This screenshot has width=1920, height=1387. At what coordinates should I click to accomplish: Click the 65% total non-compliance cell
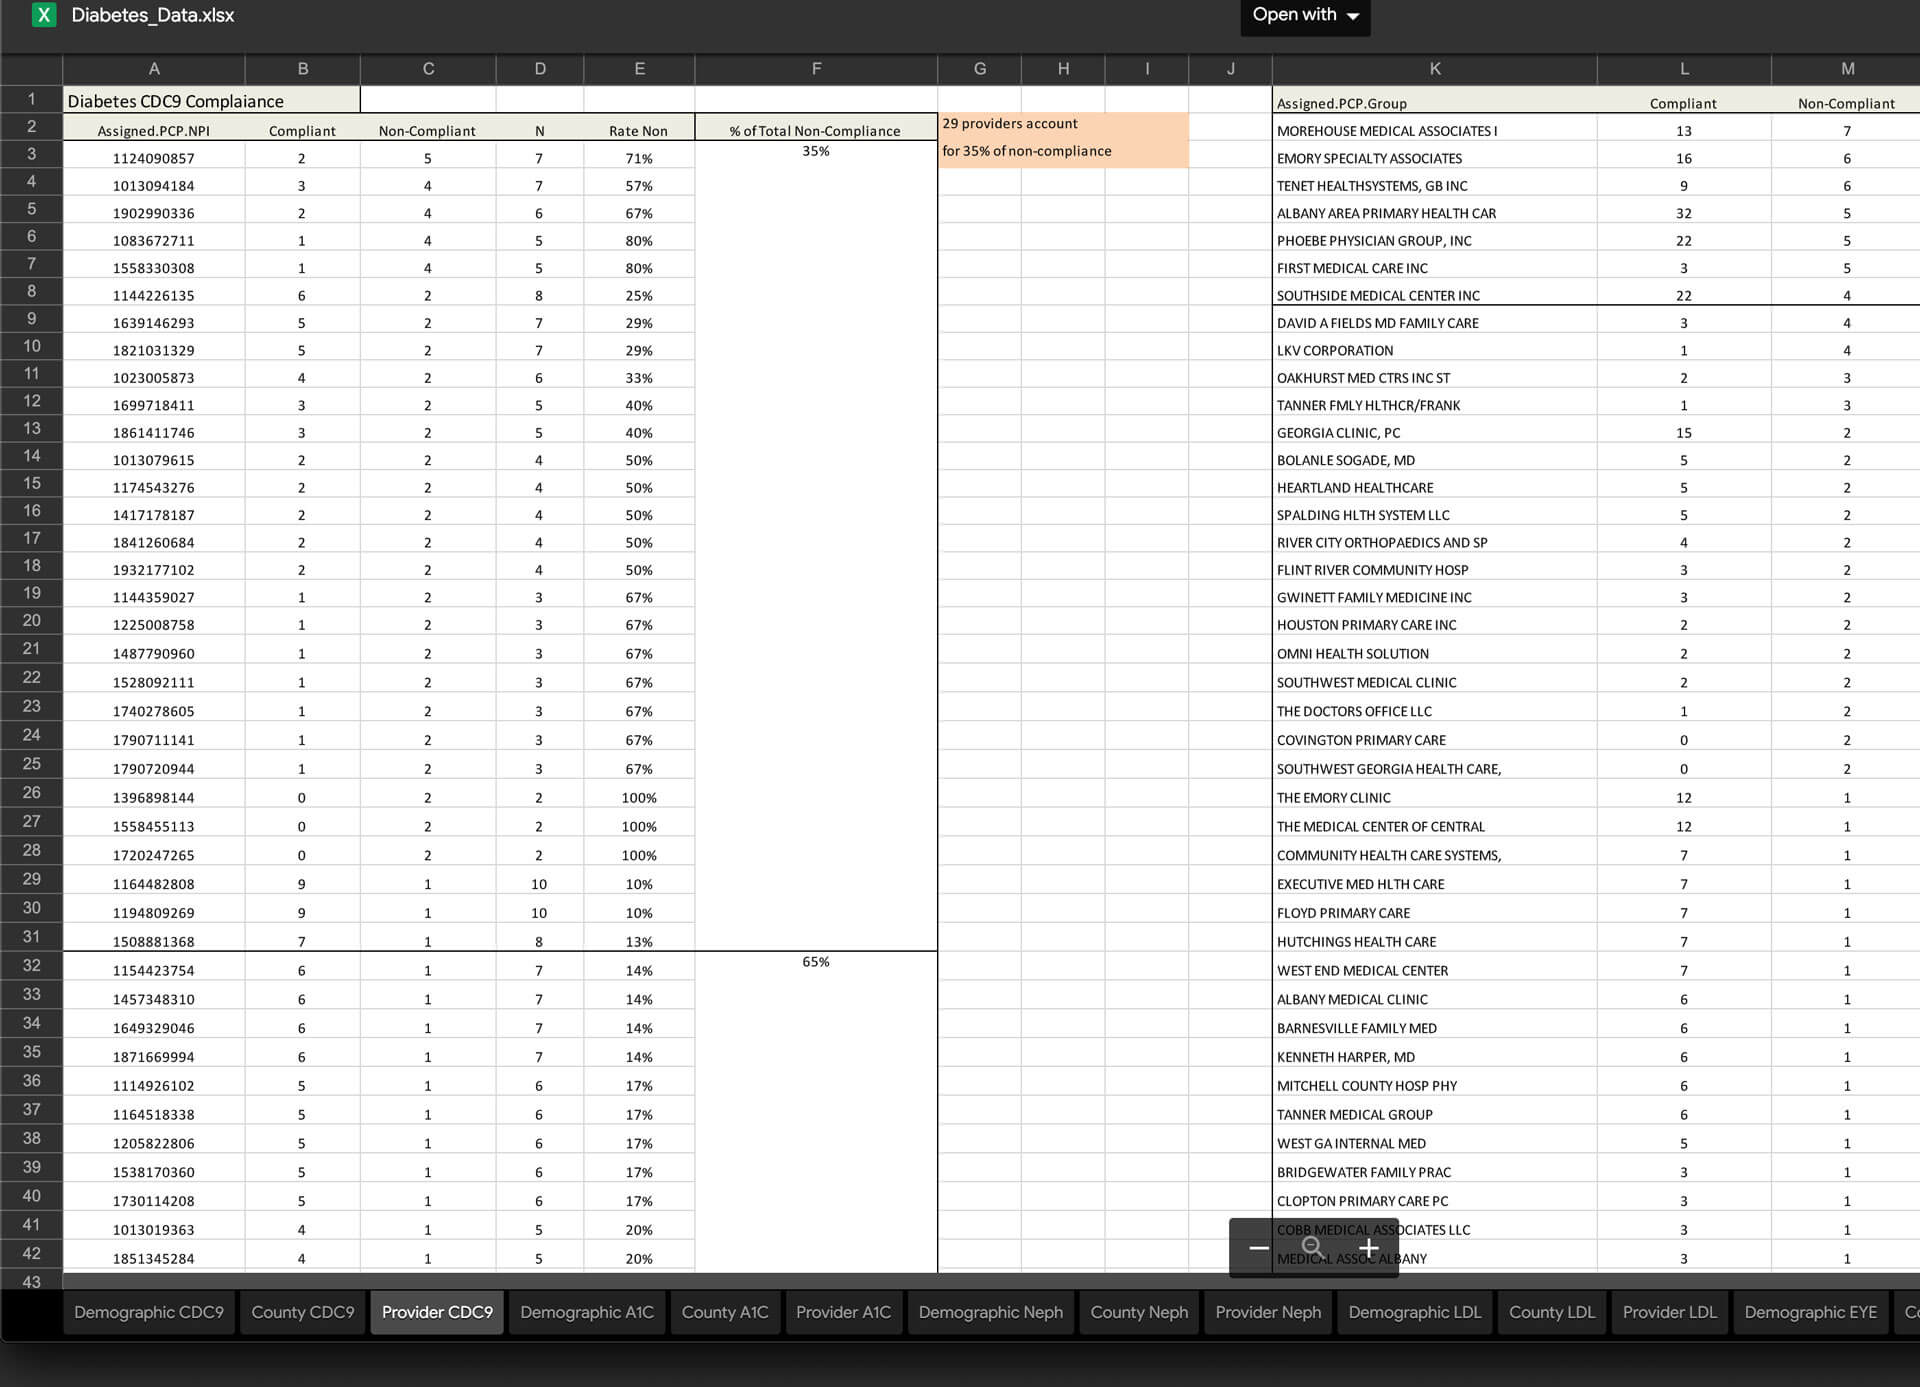(816, 962)
